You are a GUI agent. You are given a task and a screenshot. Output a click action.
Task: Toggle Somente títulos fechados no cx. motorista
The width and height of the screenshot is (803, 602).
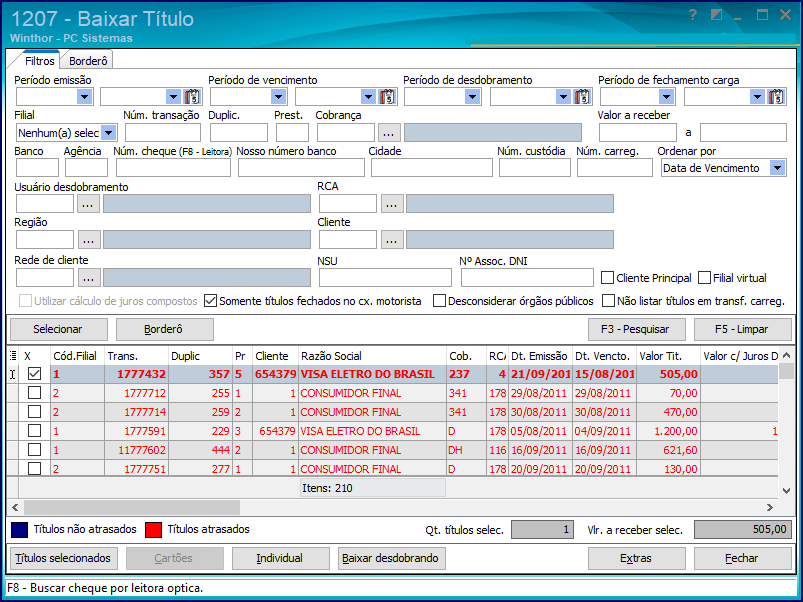pos(210,300)
